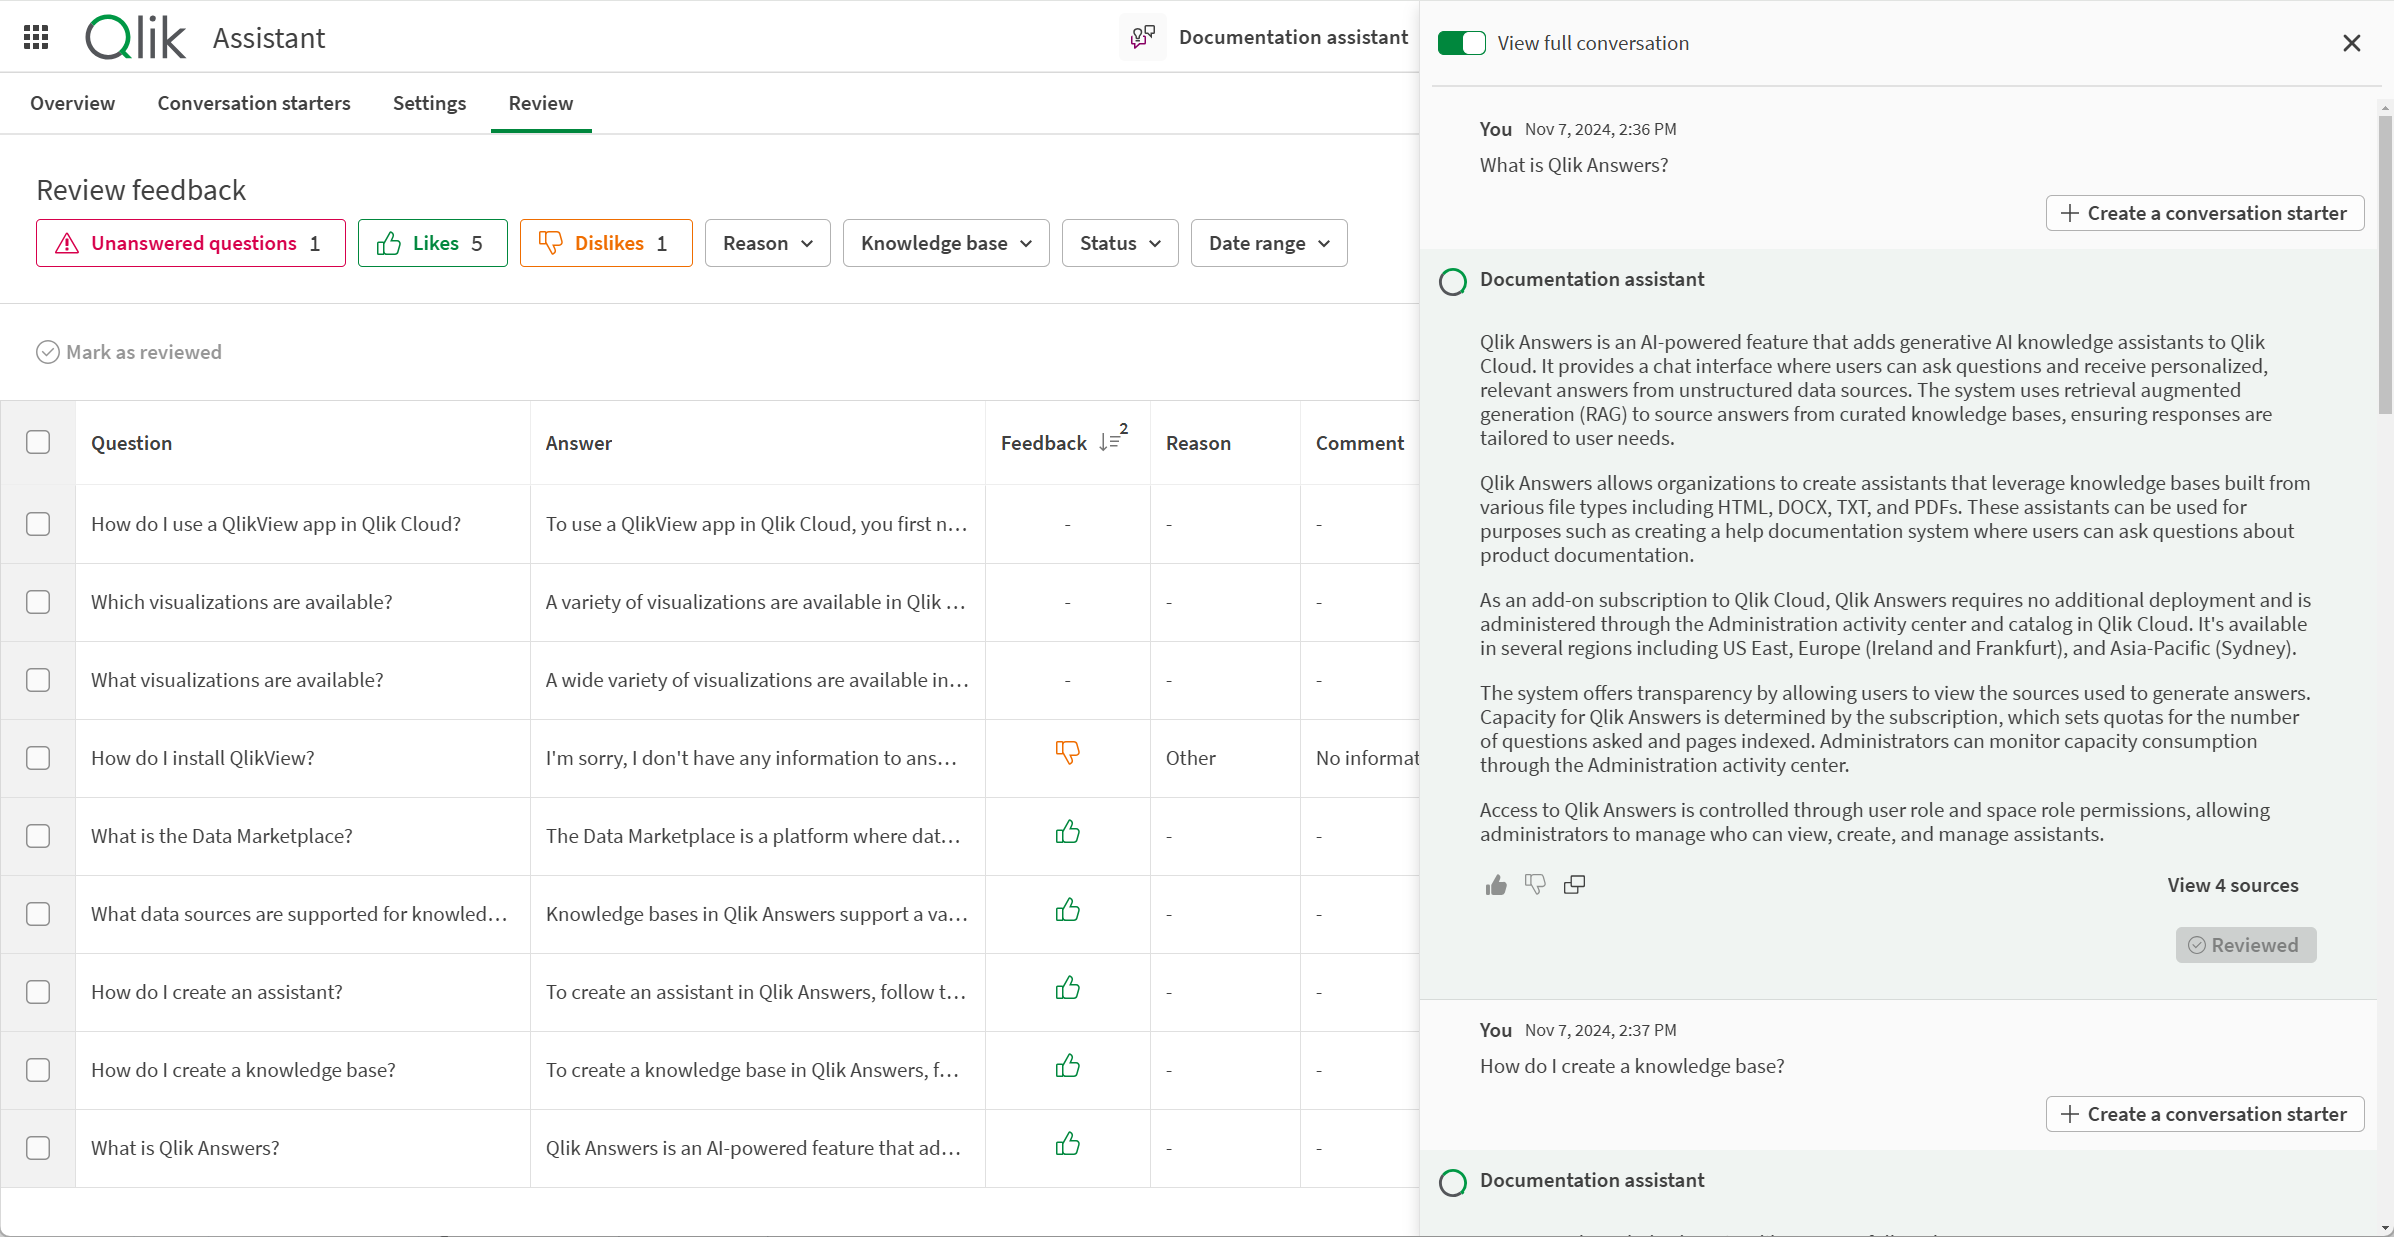
Task: Click 'View 4 sources' link
Action: [x=2233, y=884]
